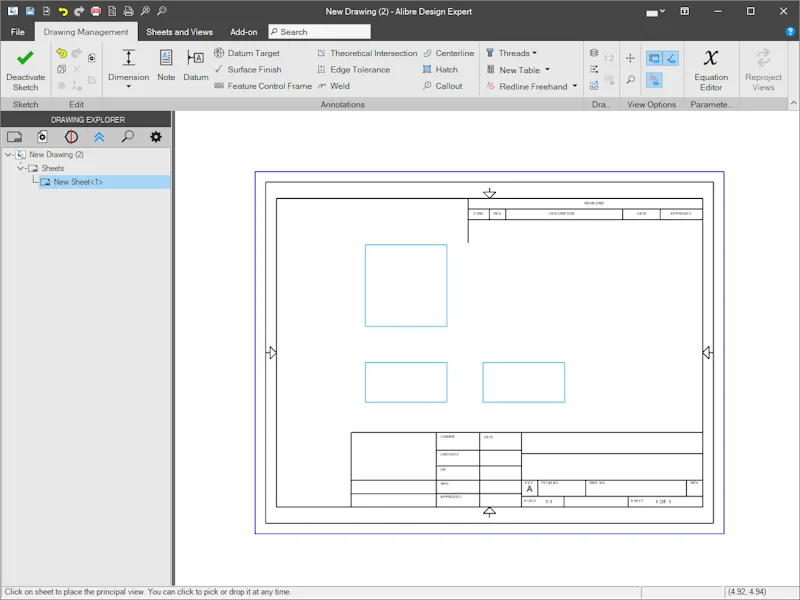Open the File menu
Screen dimensions: 800x600
(x=17, y=32)
